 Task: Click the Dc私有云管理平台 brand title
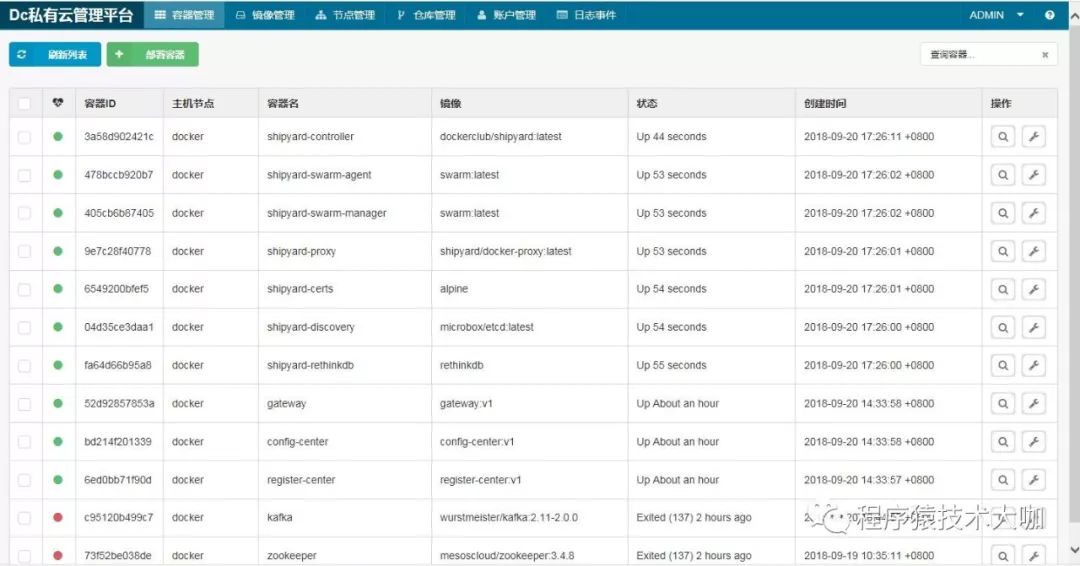71,14
